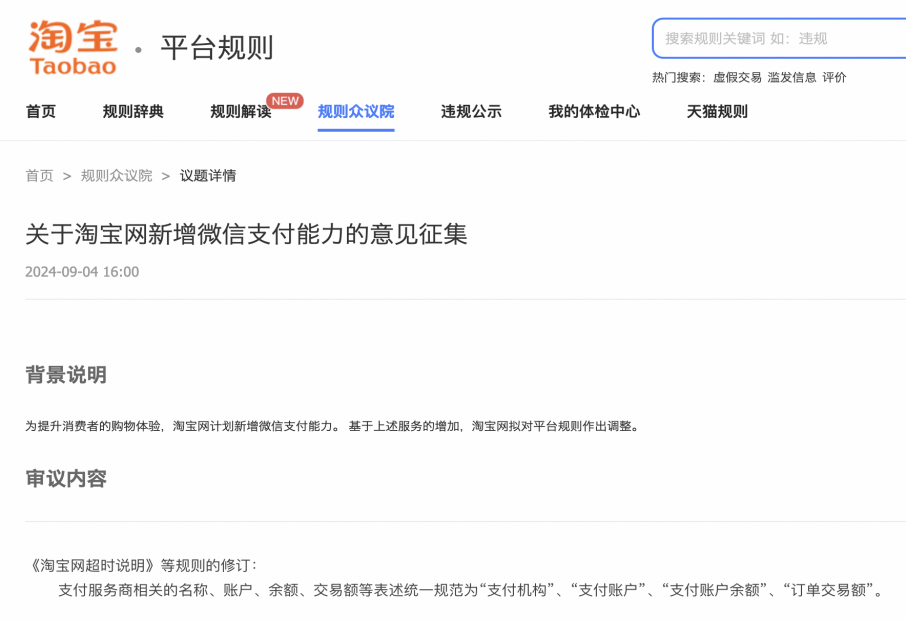Viewport: 906px width, 621px height.
Task: Click the 审议内容 section heading
Action: tap(66, 478)
